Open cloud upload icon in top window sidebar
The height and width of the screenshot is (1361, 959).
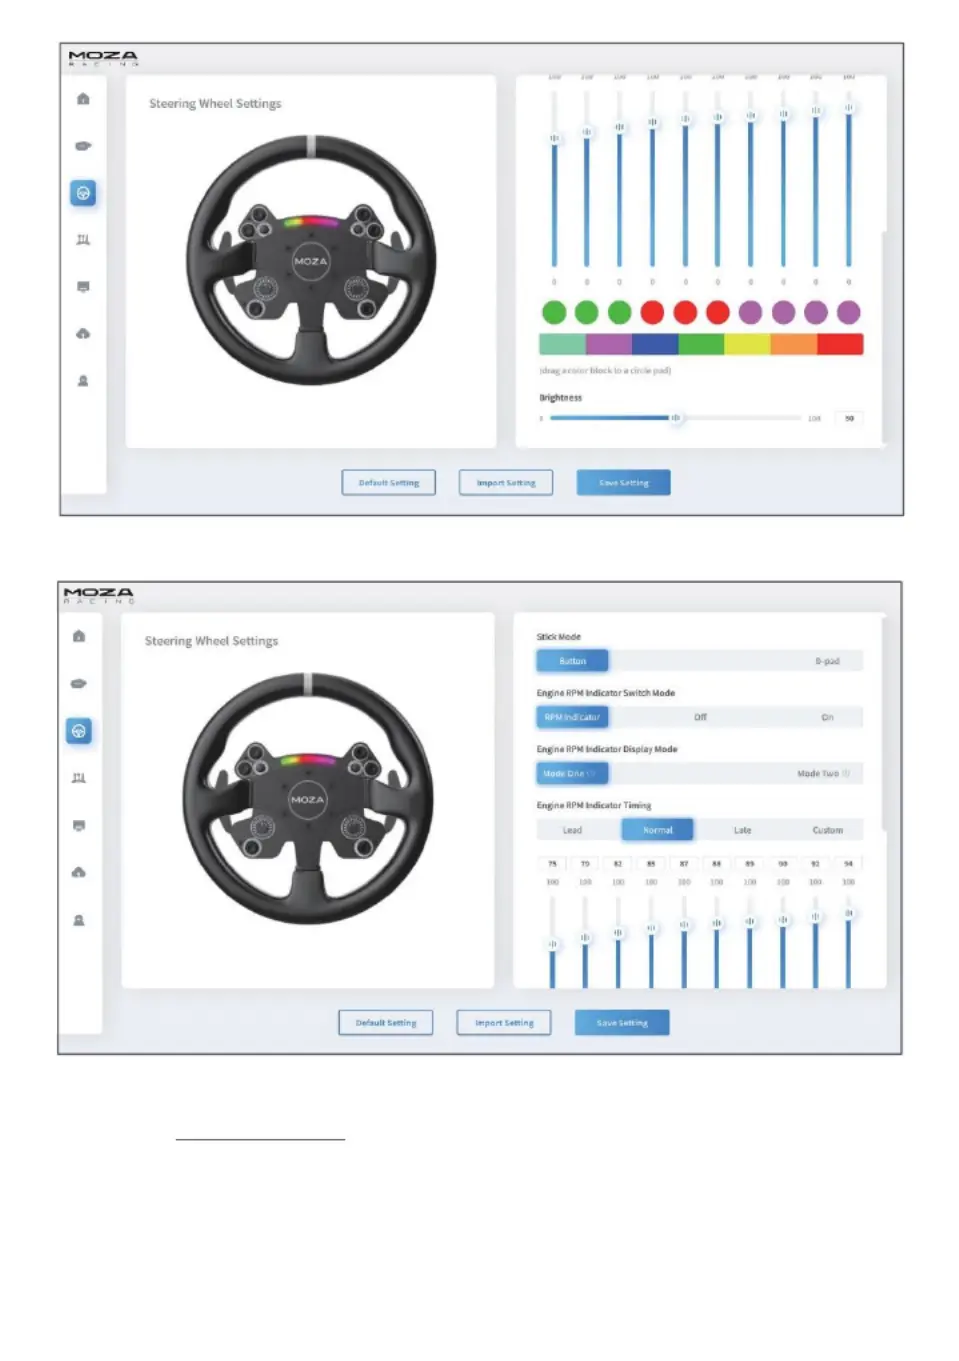pos(83,334)
